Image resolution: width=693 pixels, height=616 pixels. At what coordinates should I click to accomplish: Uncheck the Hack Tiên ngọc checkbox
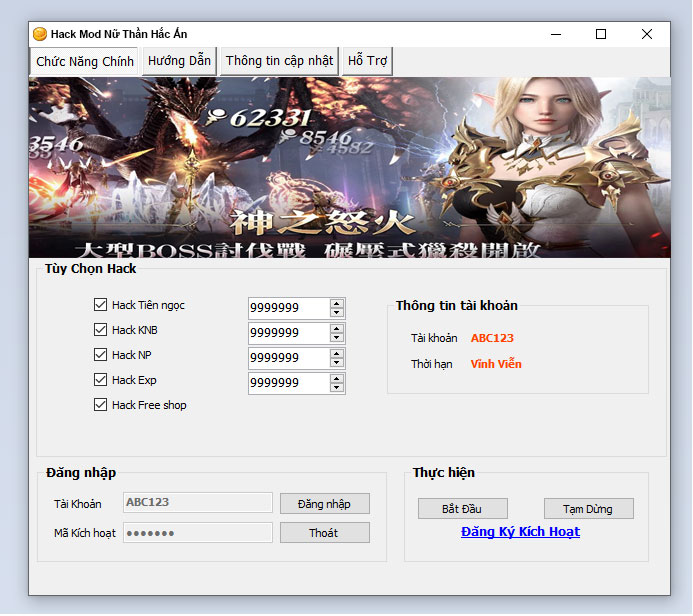(x=100, y=304)
